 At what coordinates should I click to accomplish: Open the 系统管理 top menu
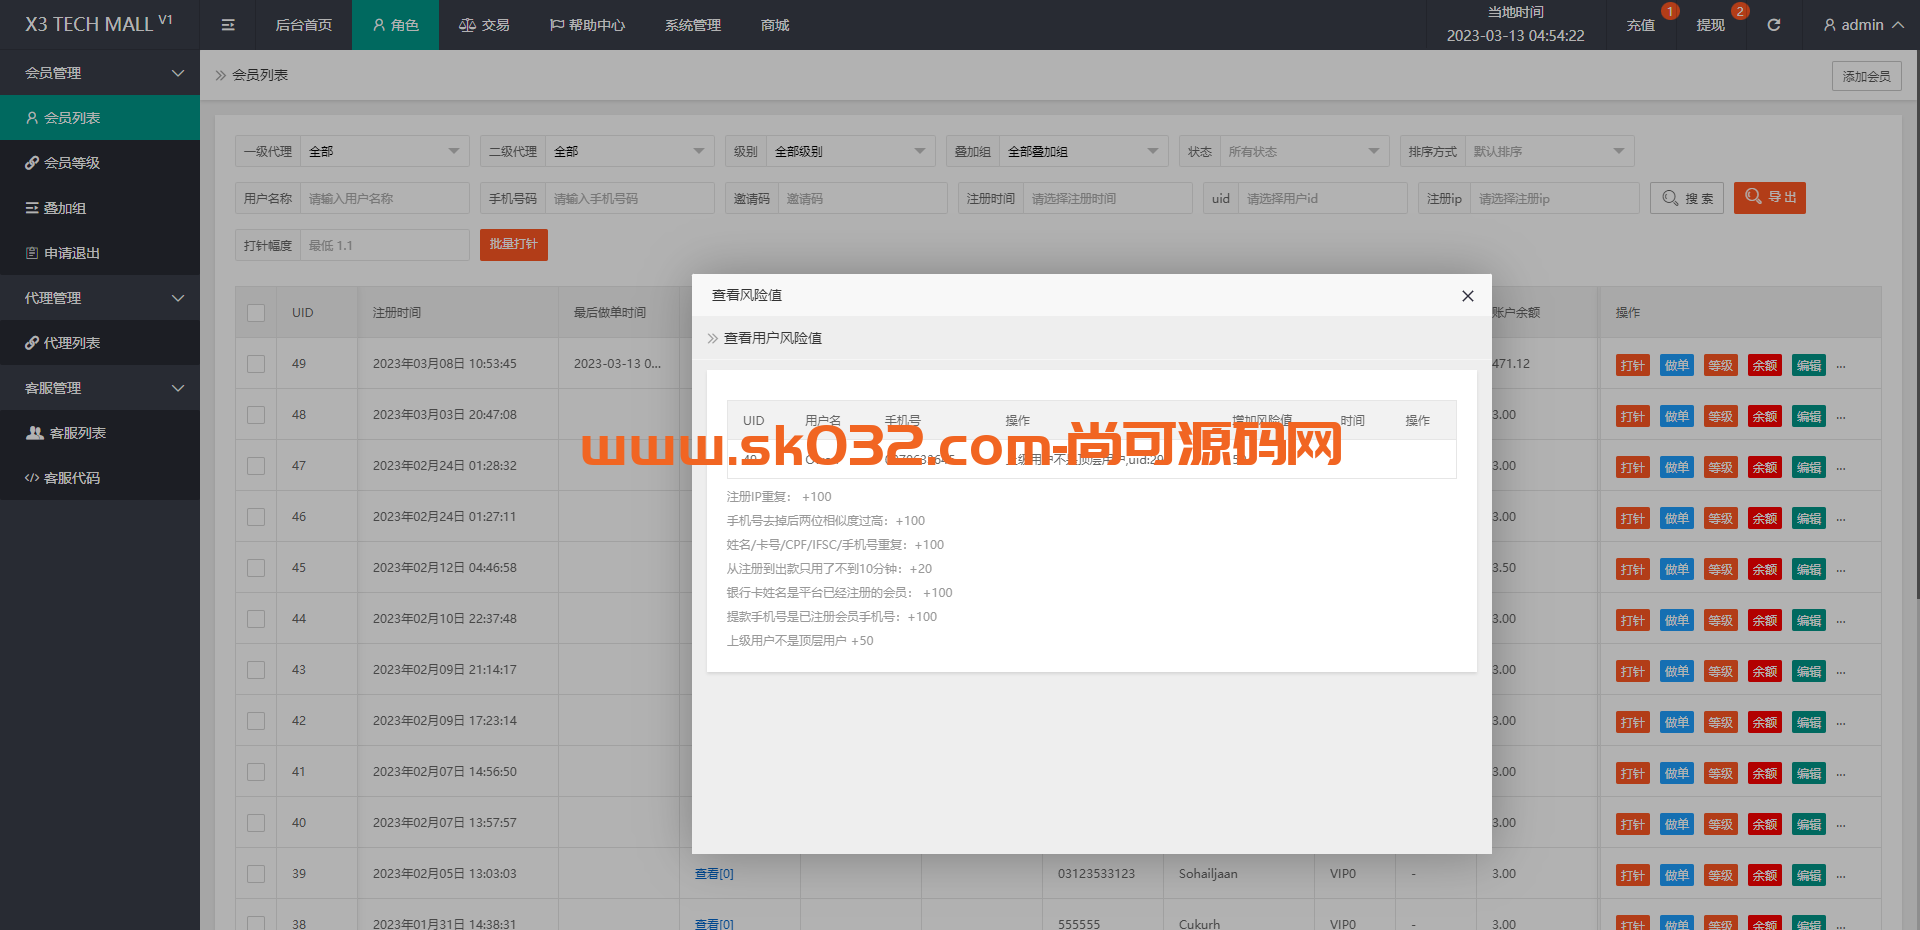[692, 25]
